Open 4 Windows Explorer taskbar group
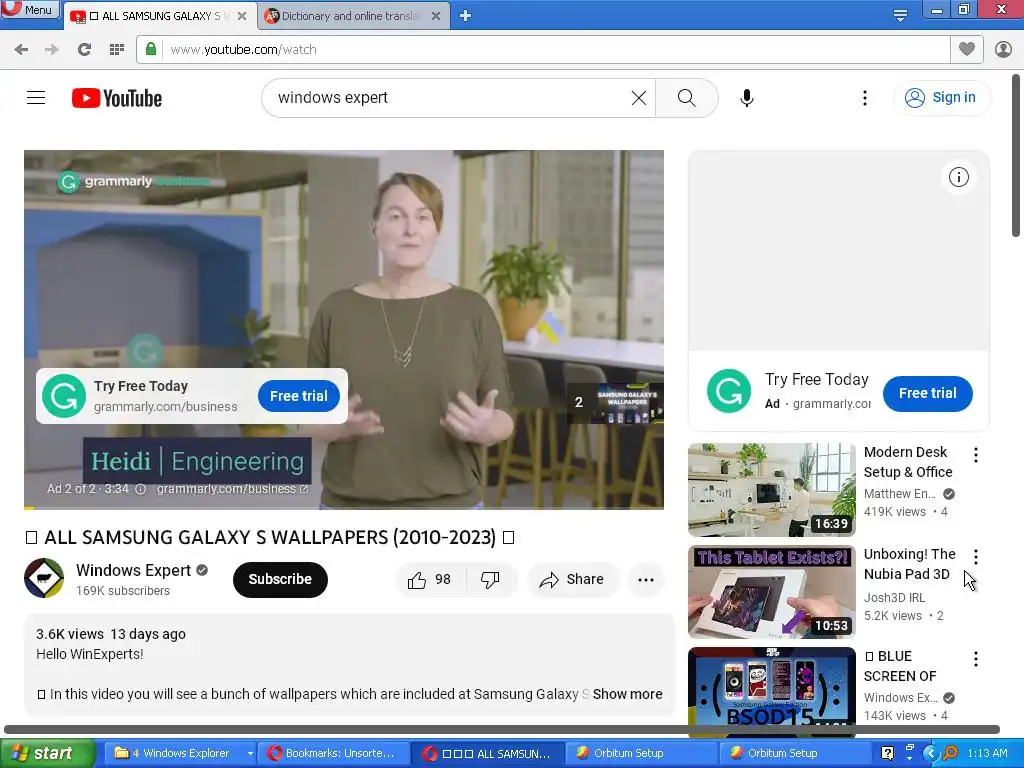Screen dimensions: 1024x768 182,753
